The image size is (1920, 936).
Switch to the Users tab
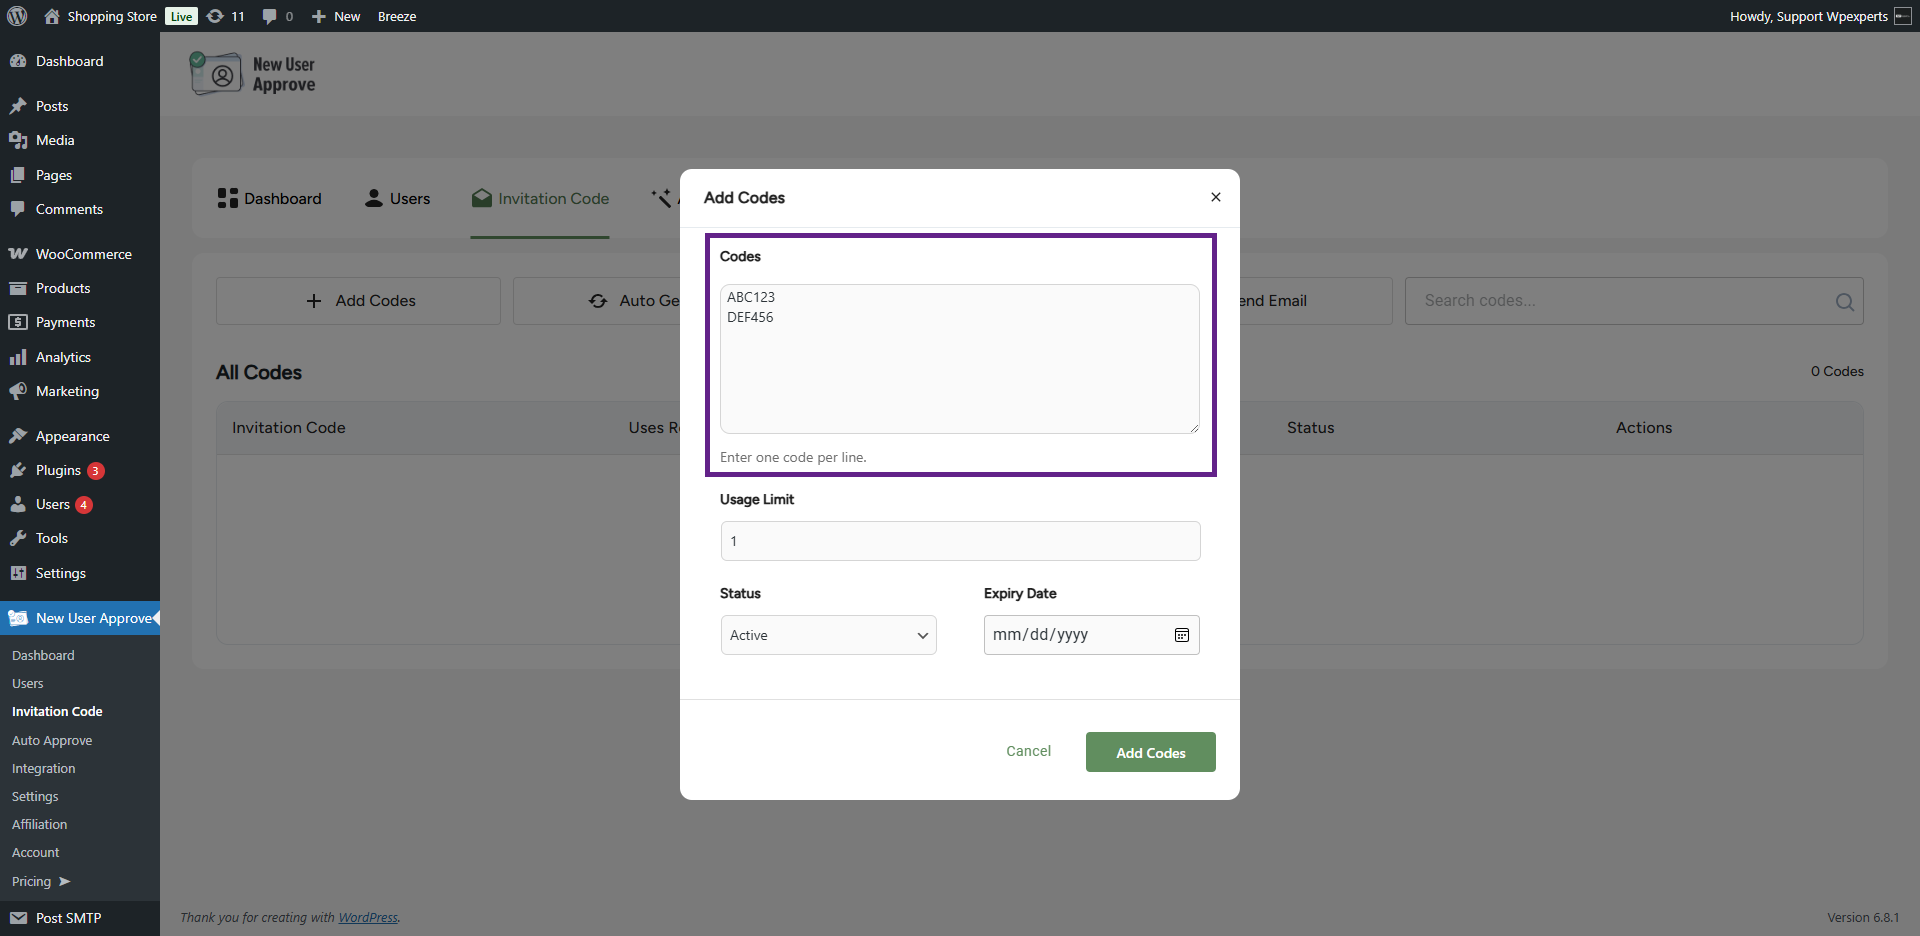click(x=398, y=199)
